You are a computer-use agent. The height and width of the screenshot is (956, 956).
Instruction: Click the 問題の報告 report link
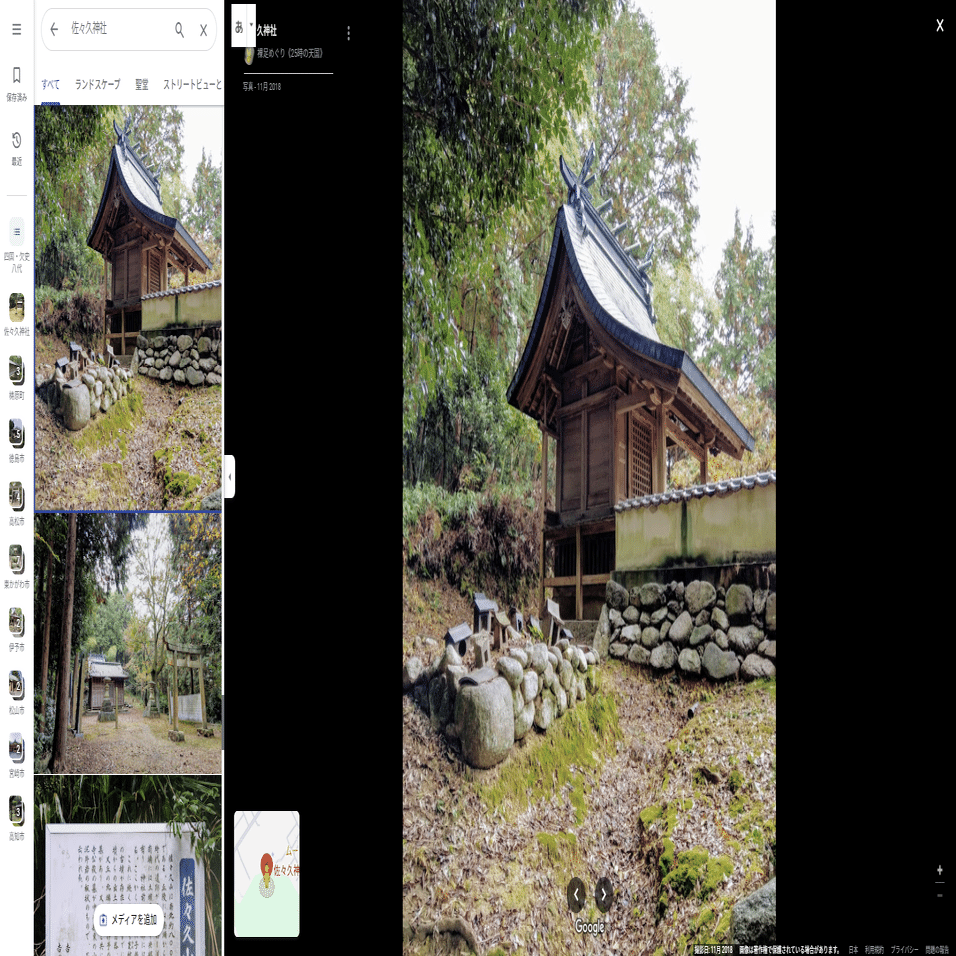click(936, 949)
